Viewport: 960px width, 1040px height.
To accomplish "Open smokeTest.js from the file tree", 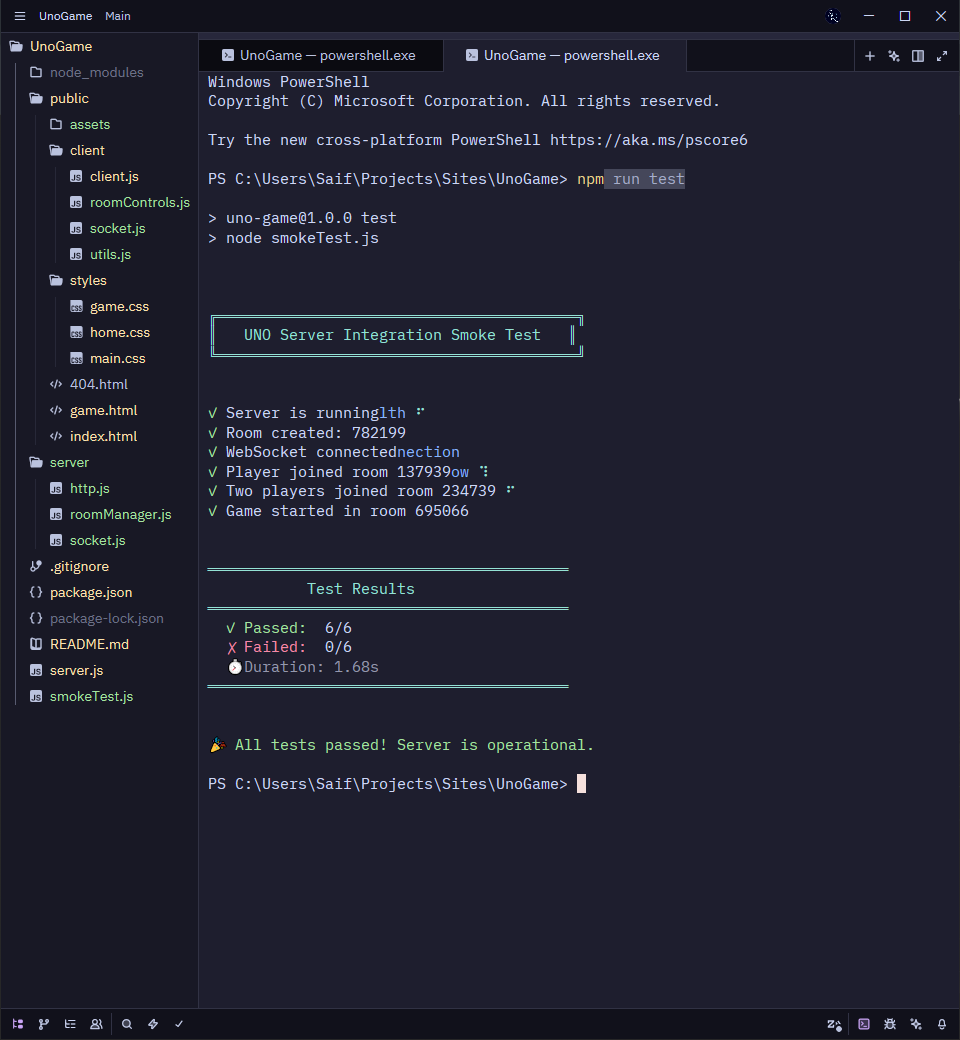I will (x=91, y=696).
